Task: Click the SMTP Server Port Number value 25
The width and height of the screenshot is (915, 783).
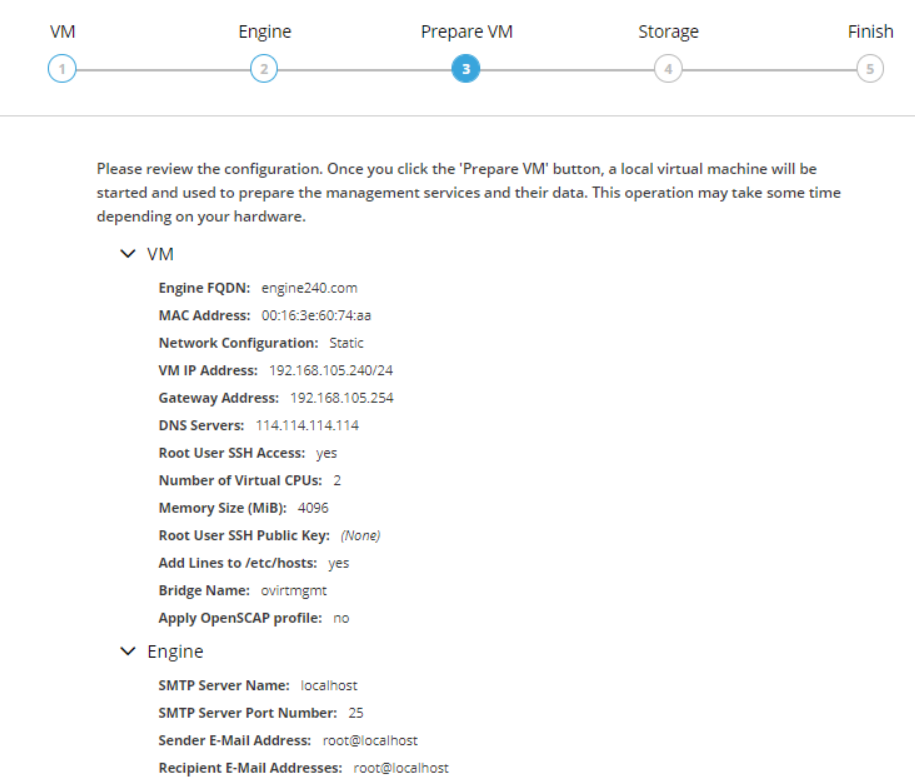Action: pyautogui.click(x=356, y=713)
